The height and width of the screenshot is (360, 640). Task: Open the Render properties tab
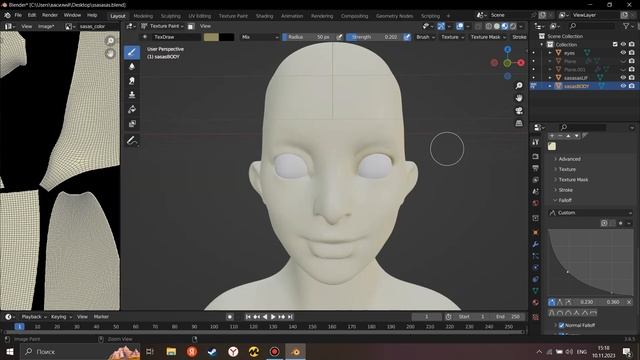536,157
